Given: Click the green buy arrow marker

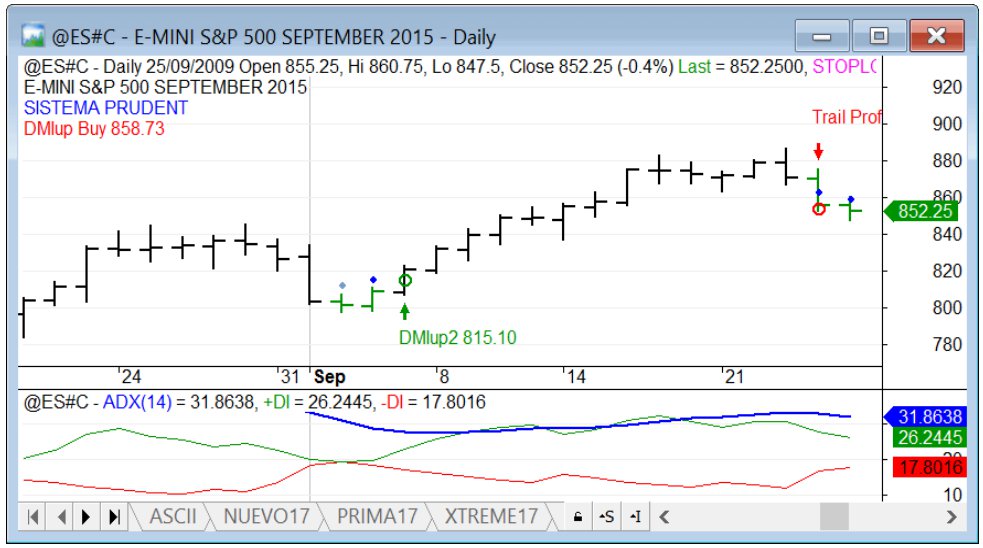Looking at the screenshot, I should point(405,311).
